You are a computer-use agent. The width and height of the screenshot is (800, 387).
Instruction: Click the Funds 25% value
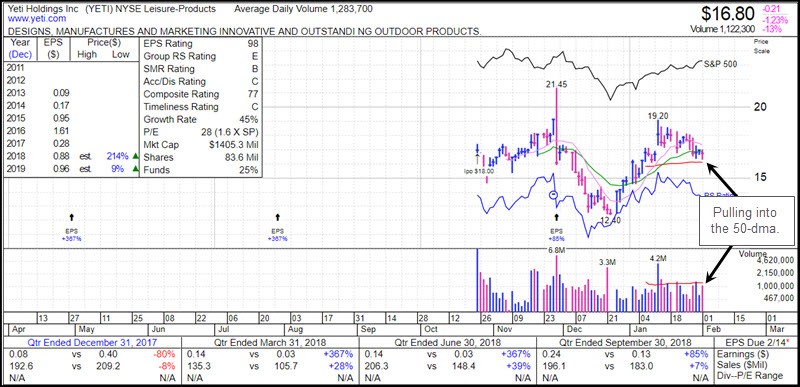(x=249, y=170)
